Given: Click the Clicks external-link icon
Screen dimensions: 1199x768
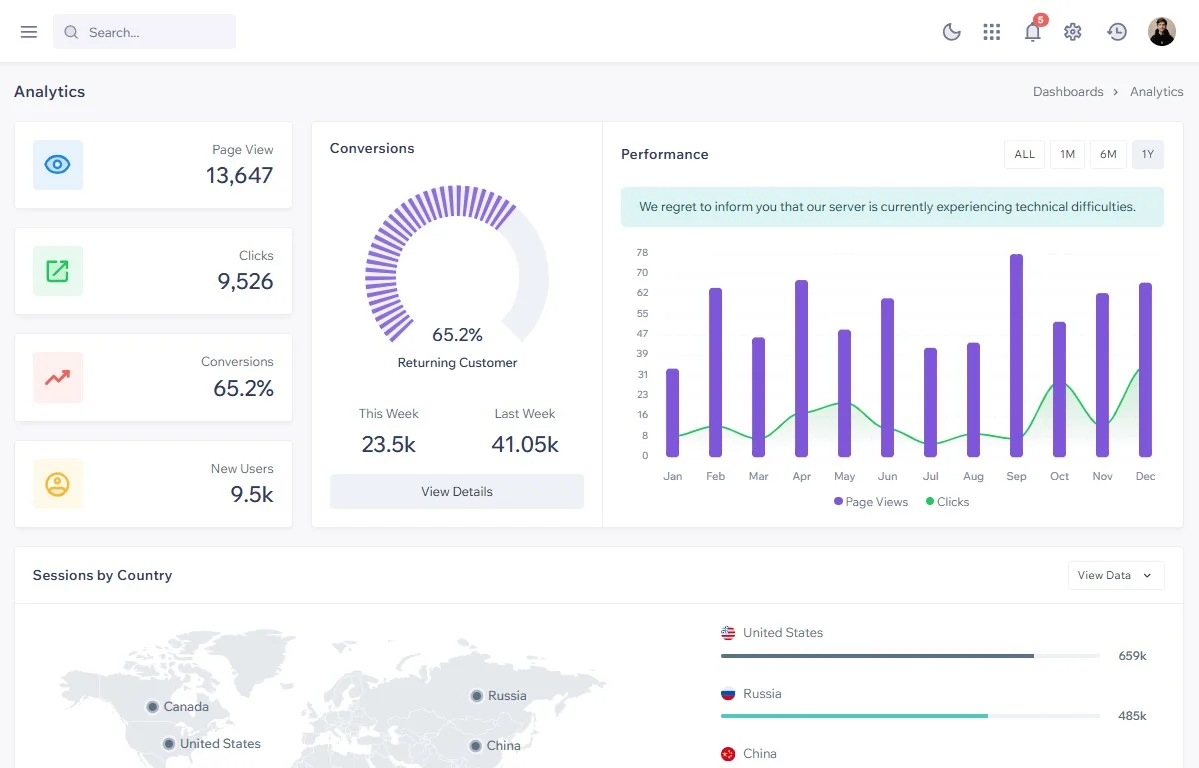Looking at the screenshot, I should coord(57,271).
